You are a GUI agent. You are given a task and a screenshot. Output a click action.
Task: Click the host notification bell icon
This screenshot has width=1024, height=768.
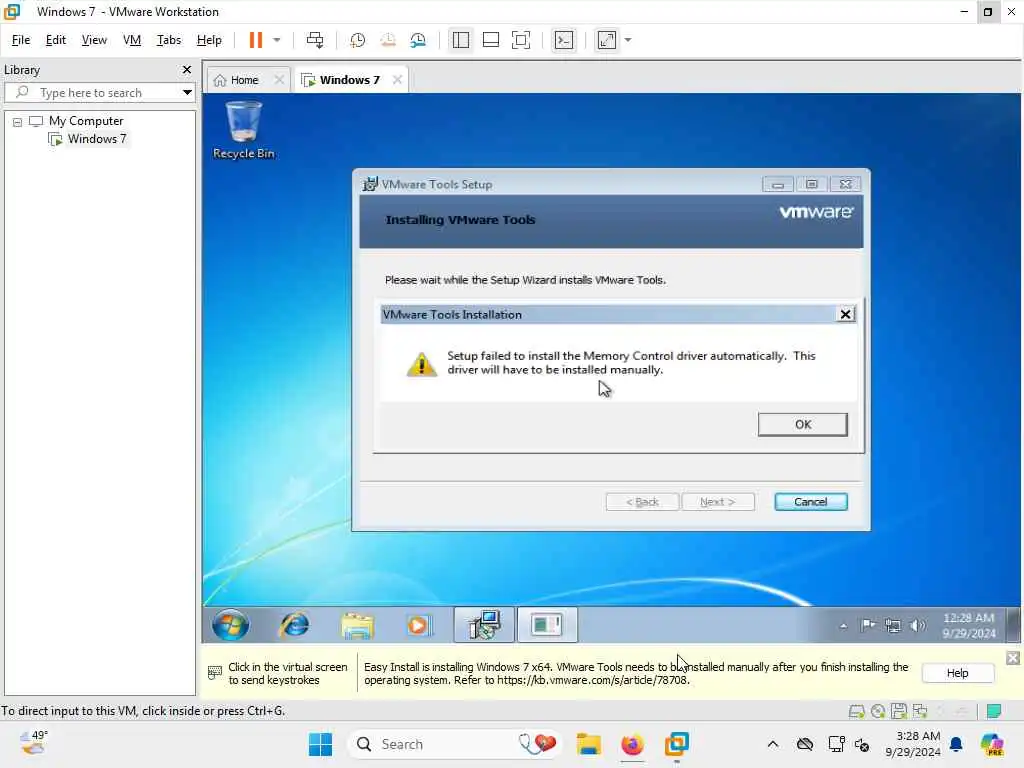tap(956, 744)
